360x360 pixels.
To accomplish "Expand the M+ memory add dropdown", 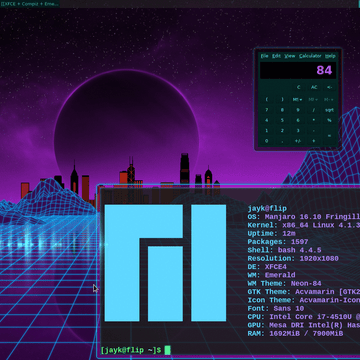I will (329, 99).
